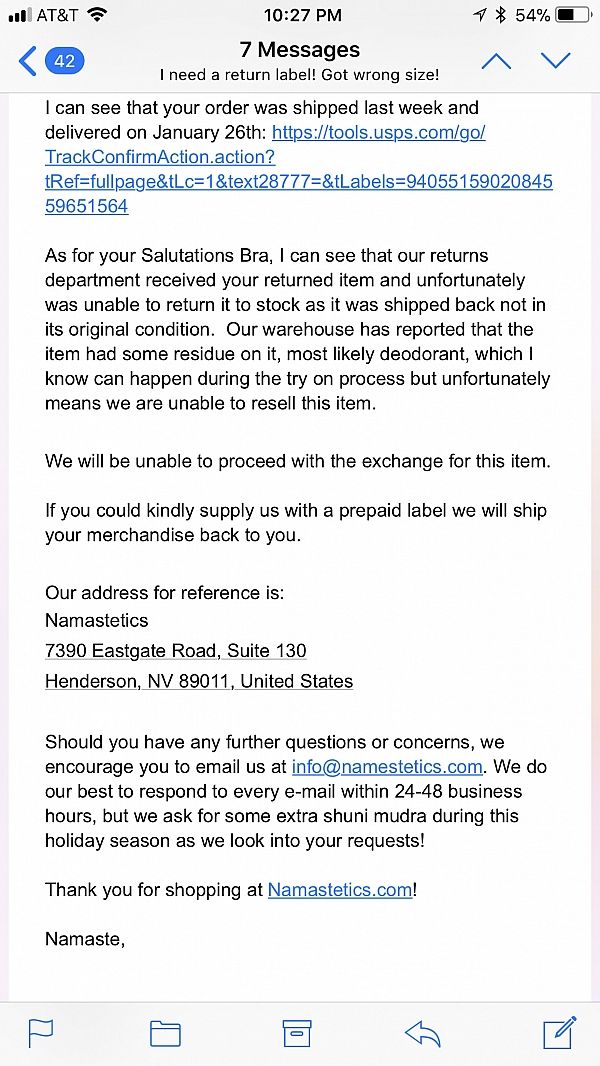This screenshot has height=1066, width=600.
Task: Tap the 42 unread count badge
Action: pos(64,61)
